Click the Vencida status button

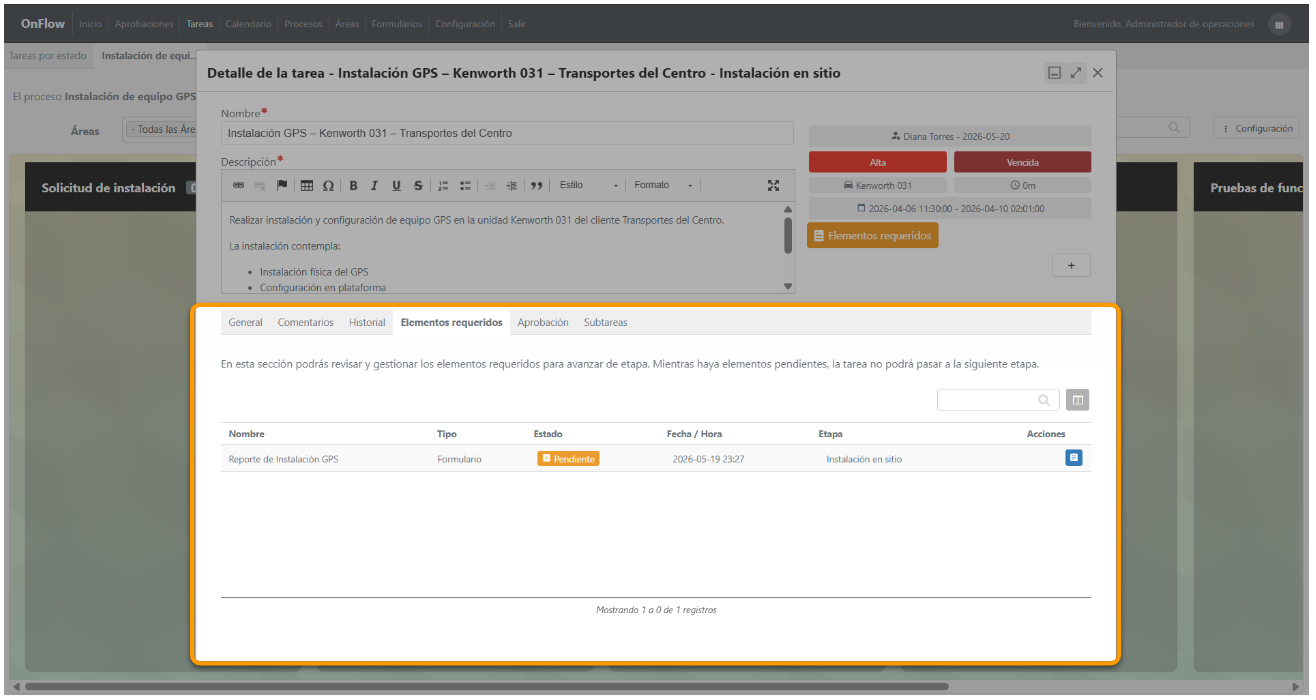click(1022, 162)
